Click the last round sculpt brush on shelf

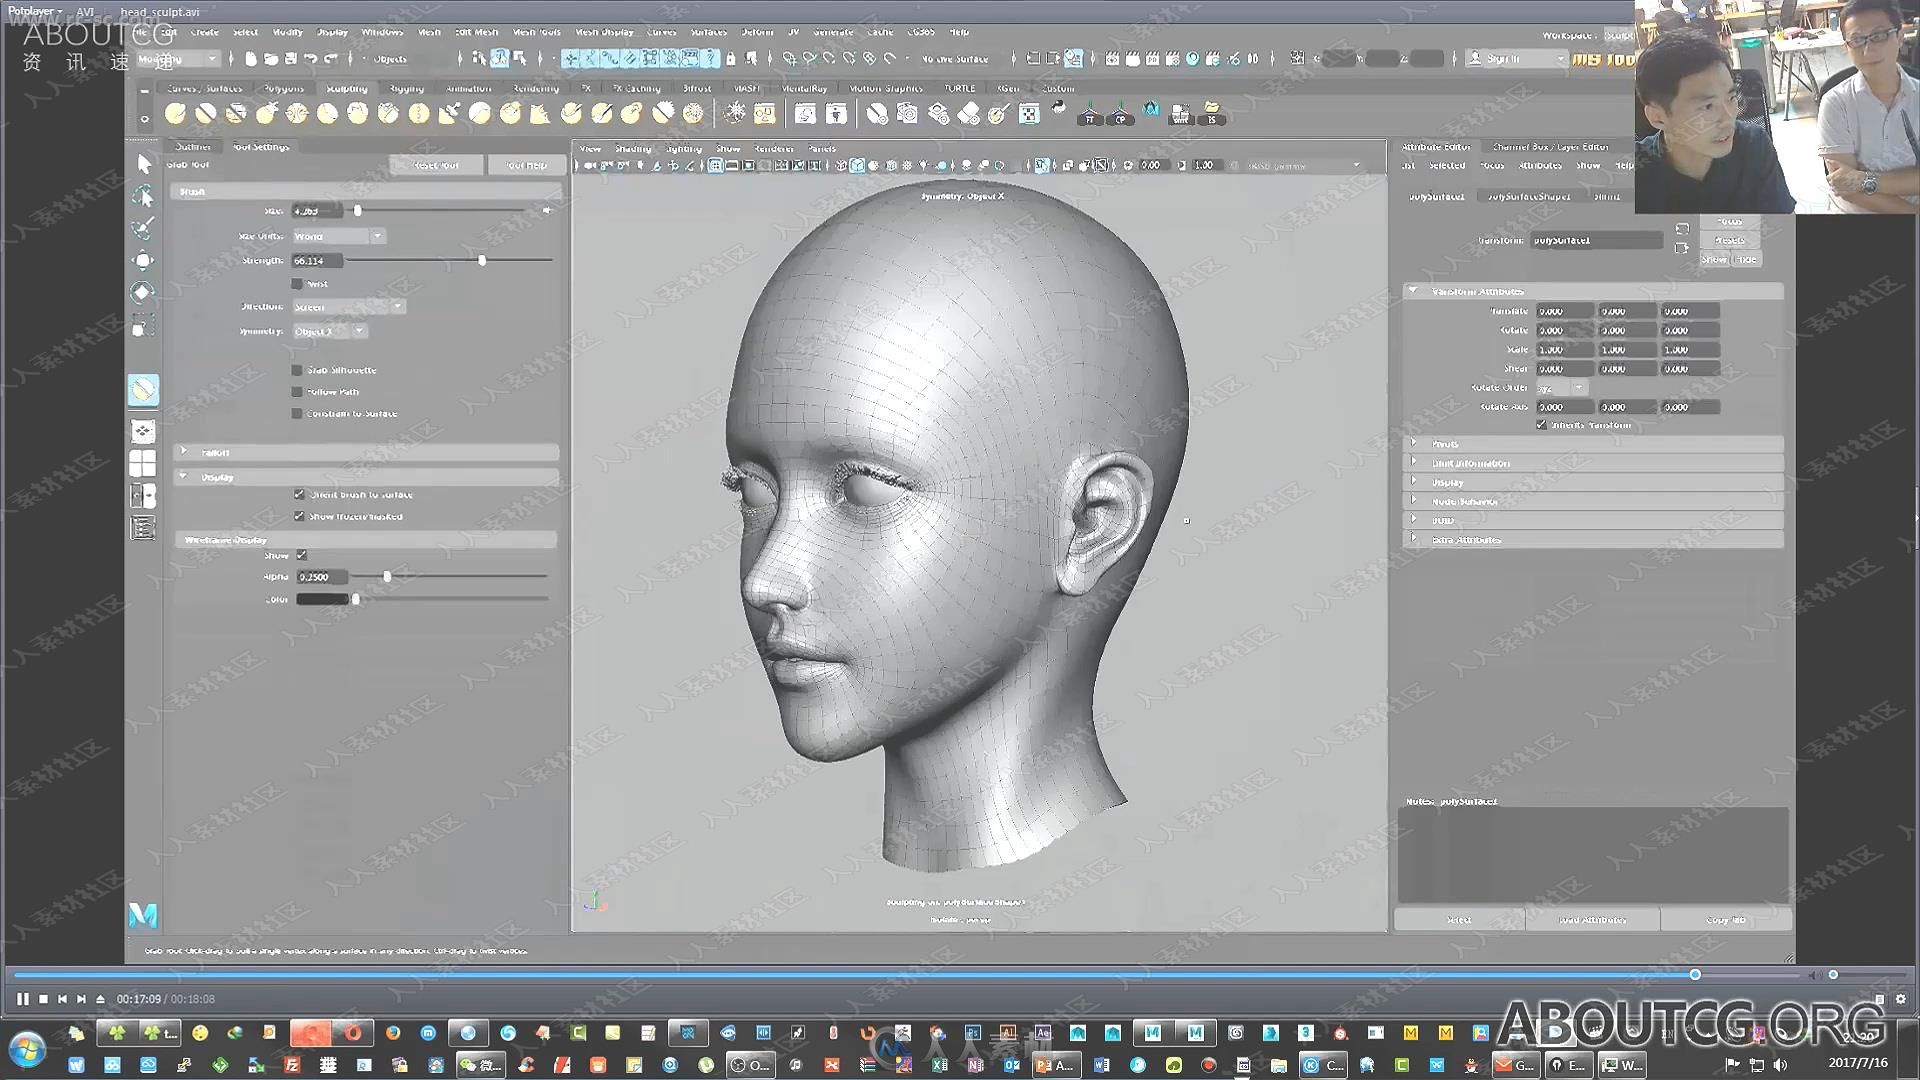693,114
